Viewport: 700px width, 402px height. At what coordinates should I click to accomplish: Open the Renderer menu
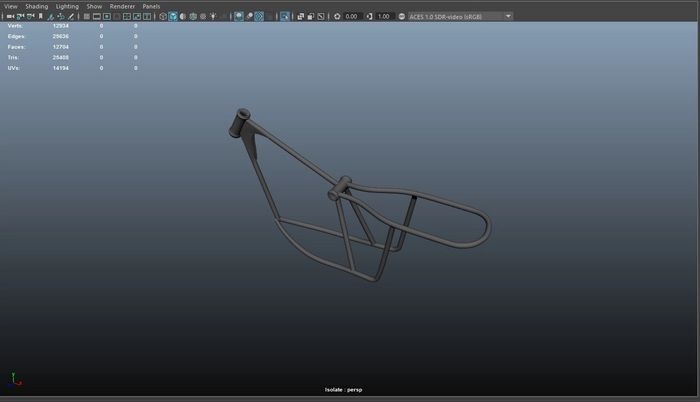coord(122,6)
